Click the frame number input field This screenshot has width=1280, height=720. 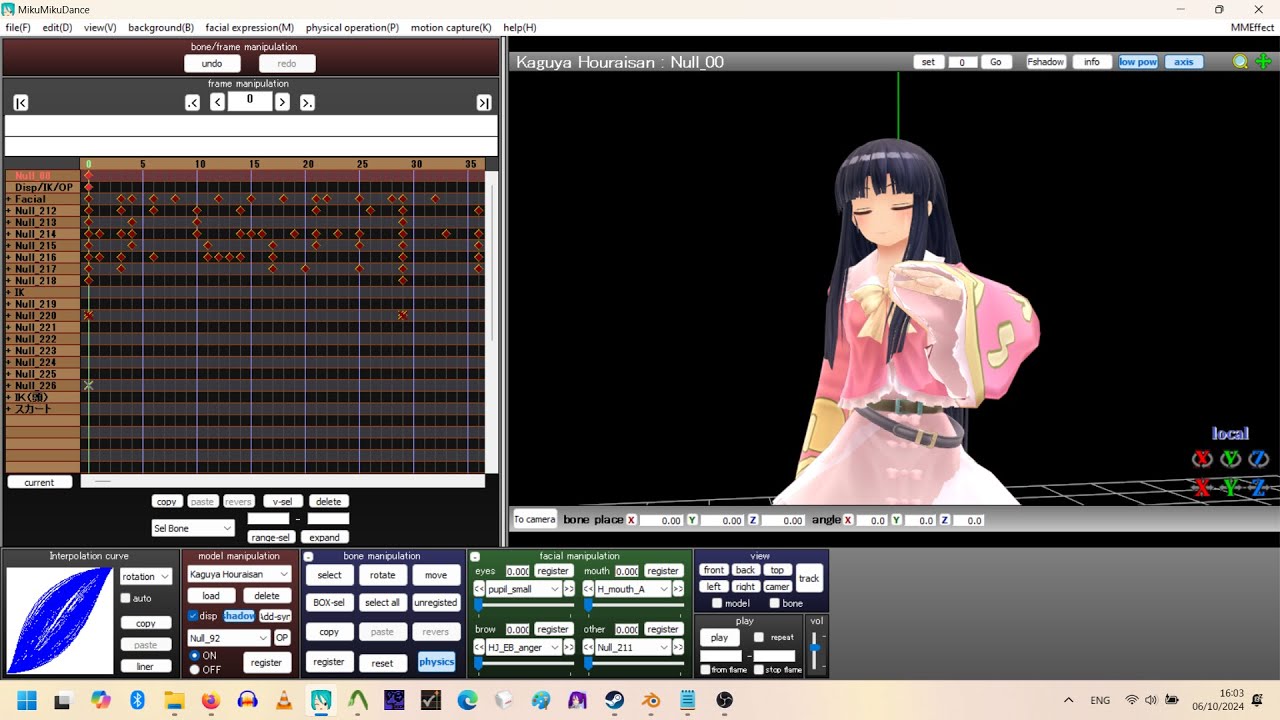tap(250, 101)
